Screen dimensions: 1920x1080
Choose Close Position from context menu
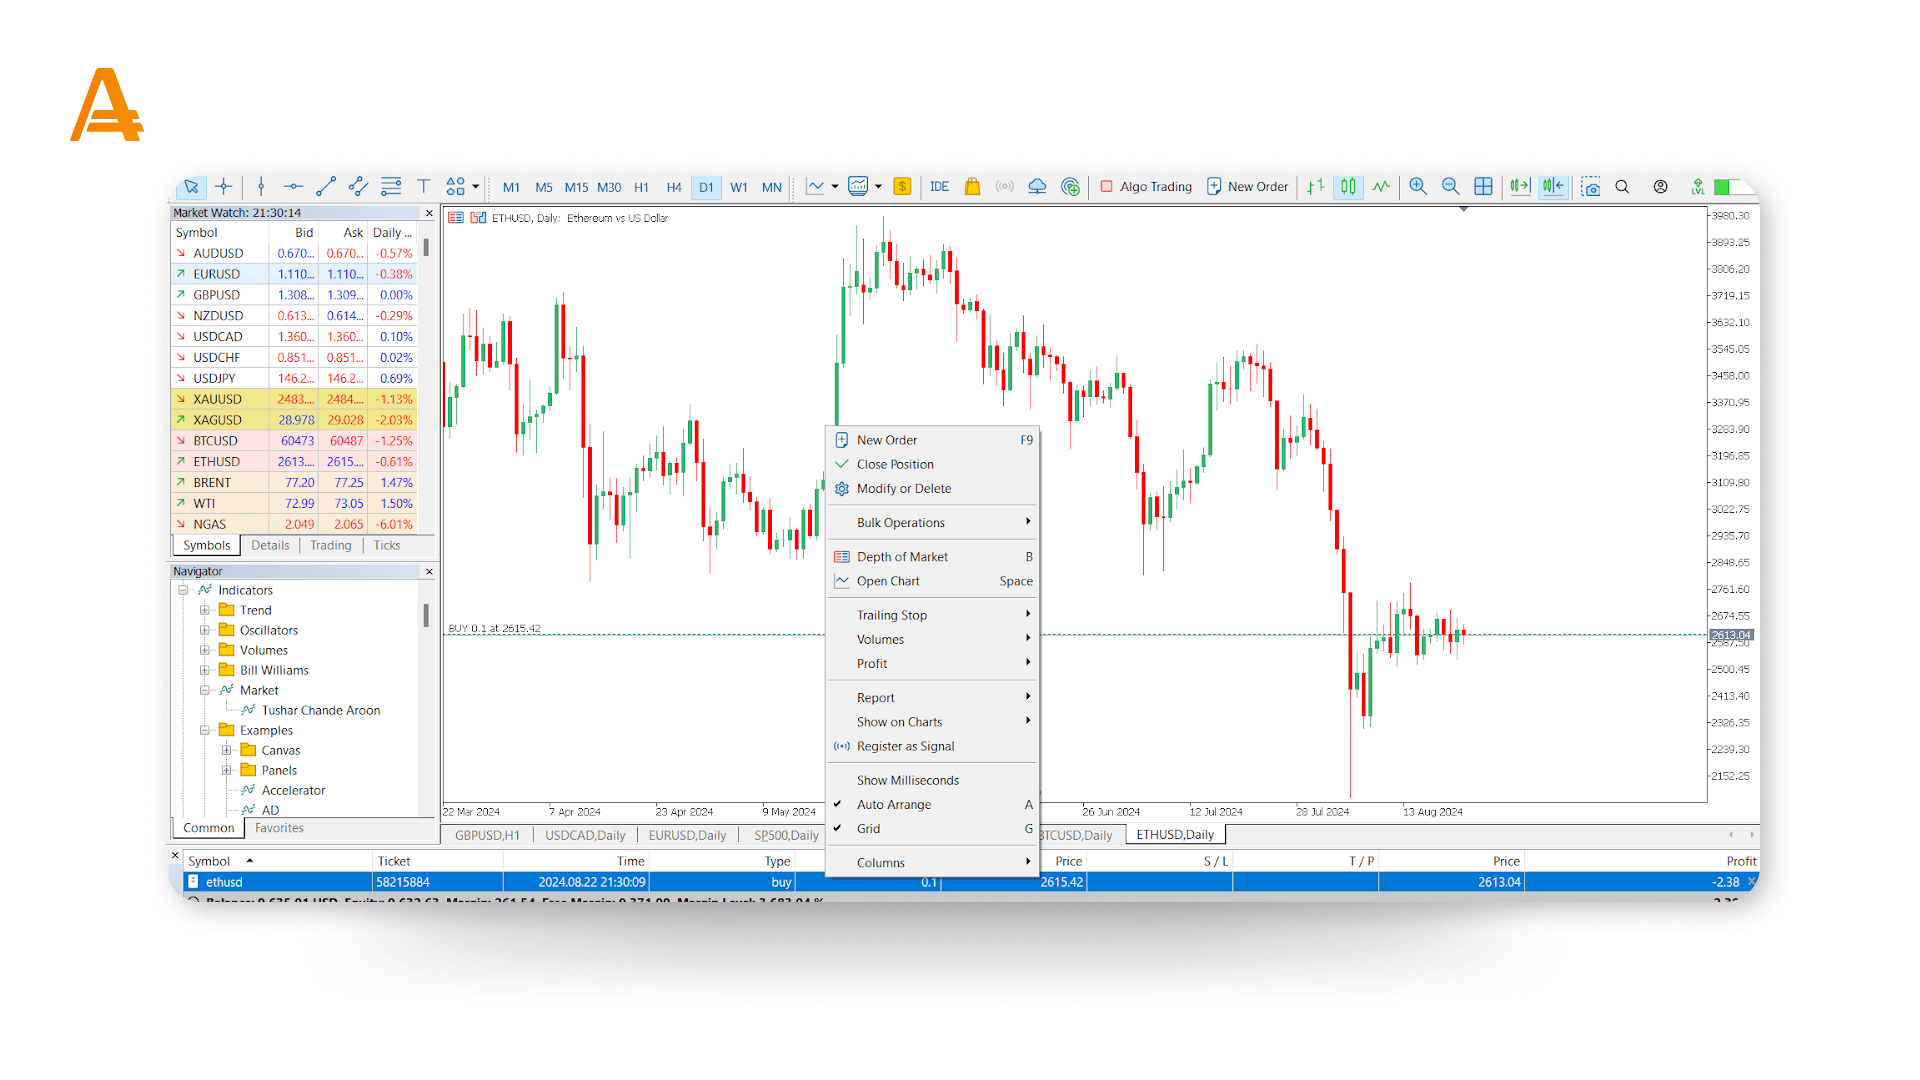[x=895, y=465]
